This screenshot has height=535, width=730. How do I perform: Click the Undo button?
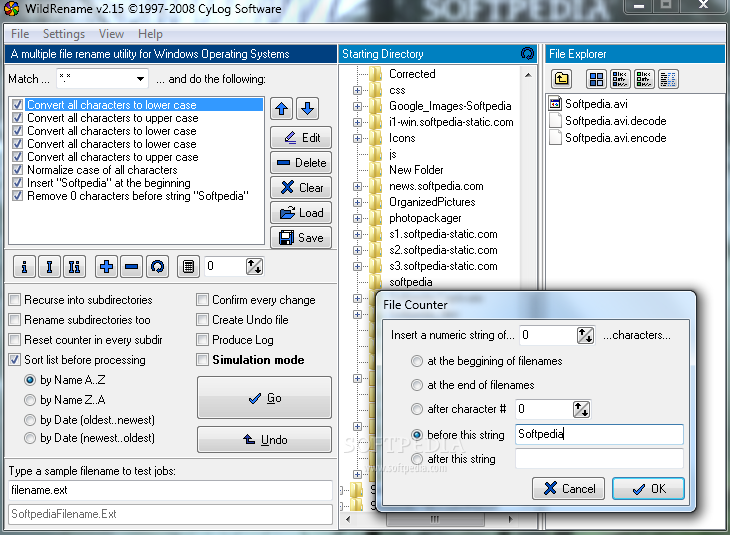tap(264, 440)
